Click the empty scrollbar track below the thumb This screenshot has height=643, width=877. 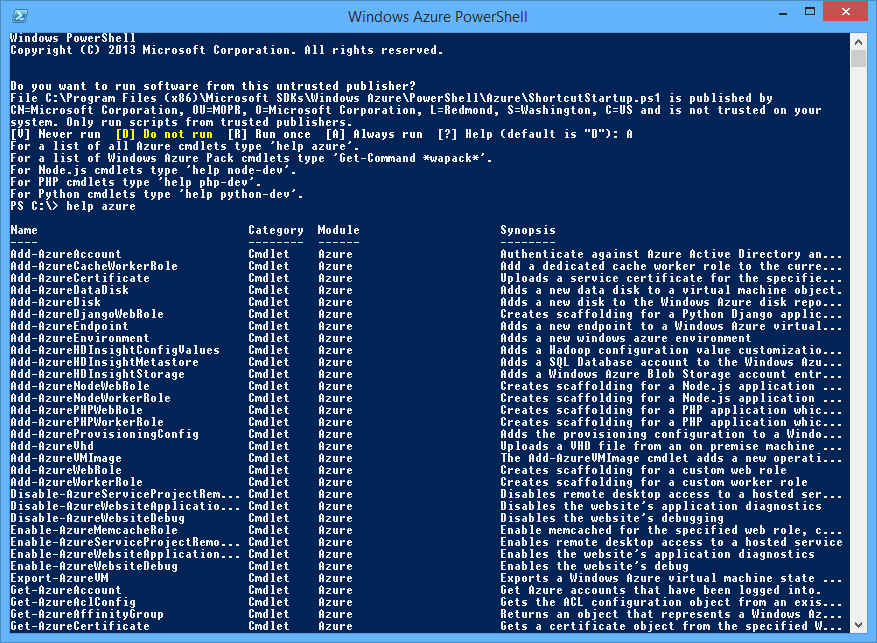[858, 350]
